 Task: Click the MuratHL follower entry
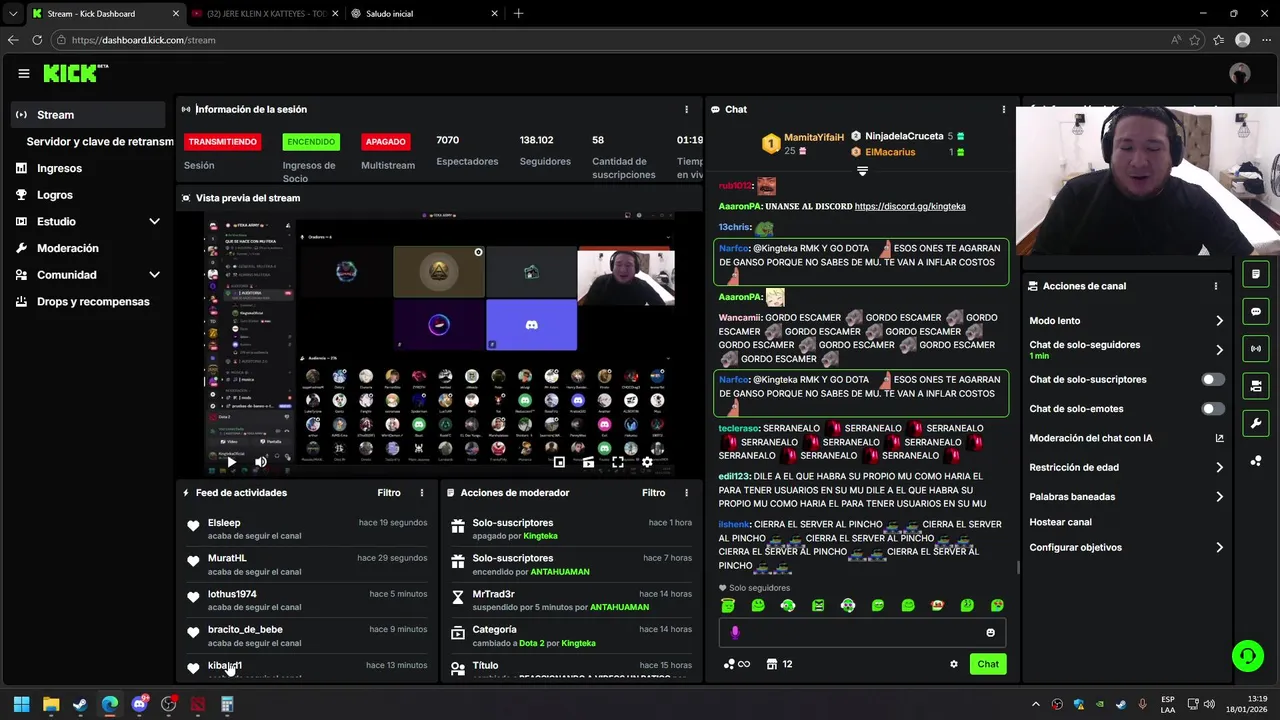306,565
